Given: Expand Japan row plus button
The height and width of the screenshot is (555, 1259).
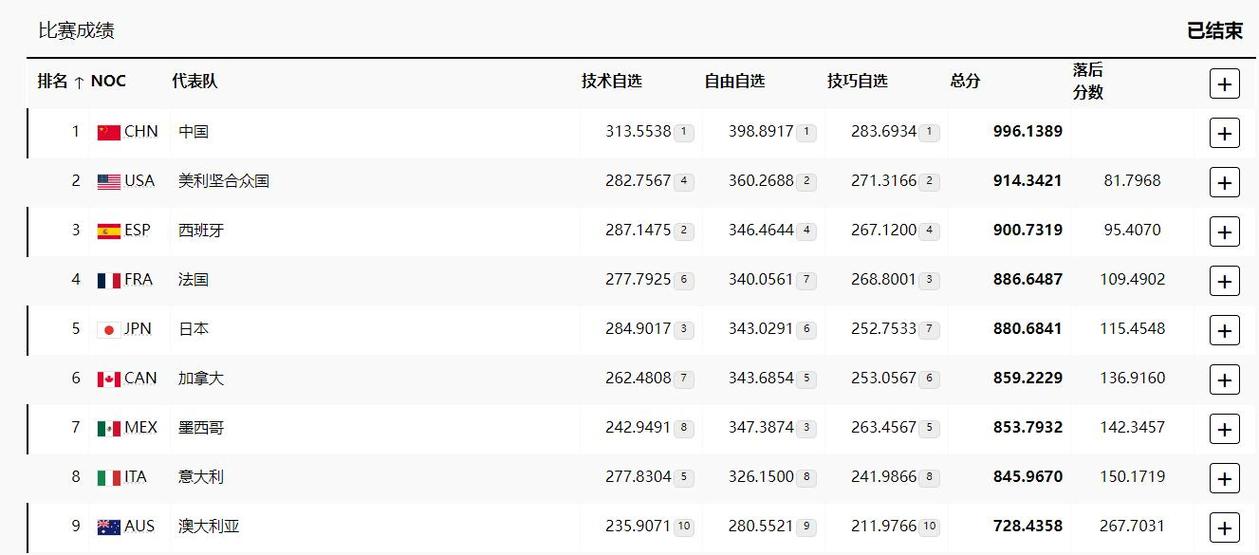Looking at the screenshot, I should tap(1224, 330).
